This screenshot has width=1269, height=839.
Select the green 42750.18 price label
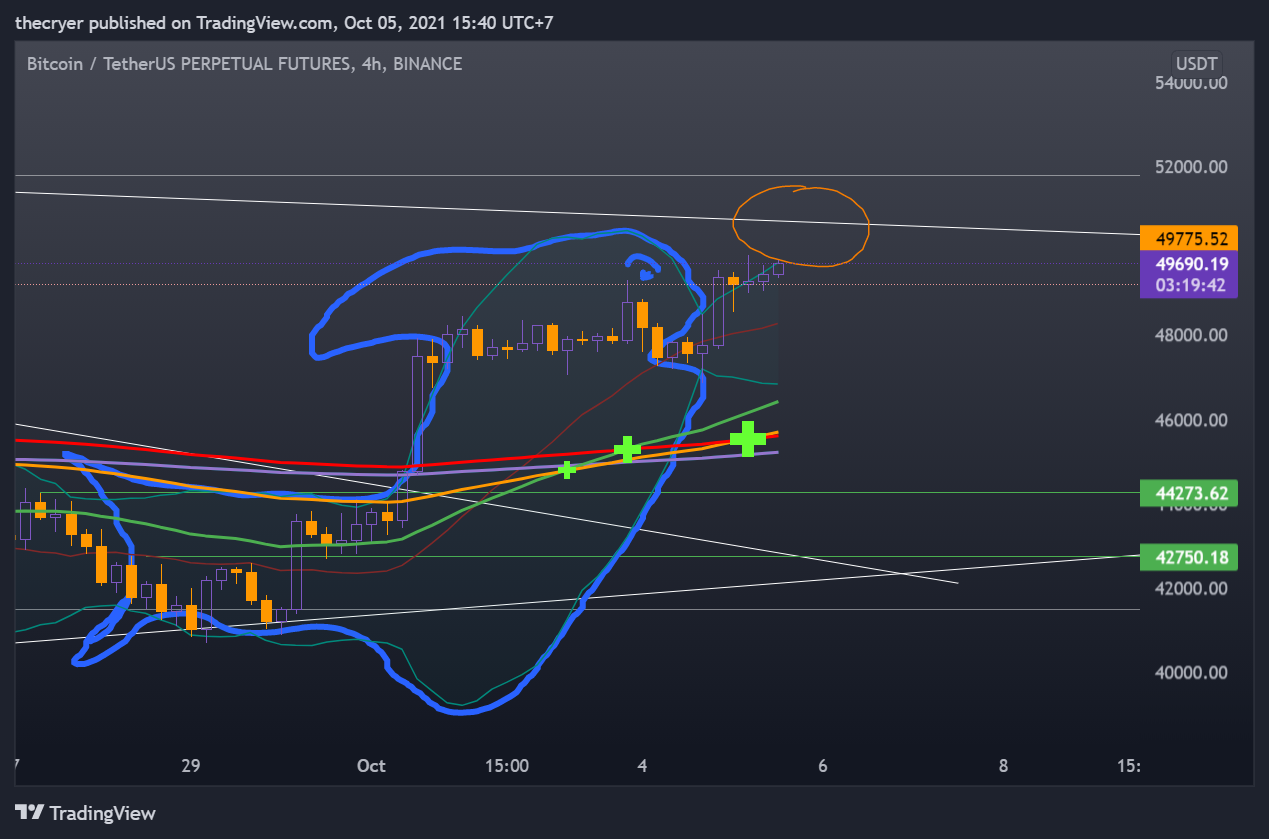1189,557
